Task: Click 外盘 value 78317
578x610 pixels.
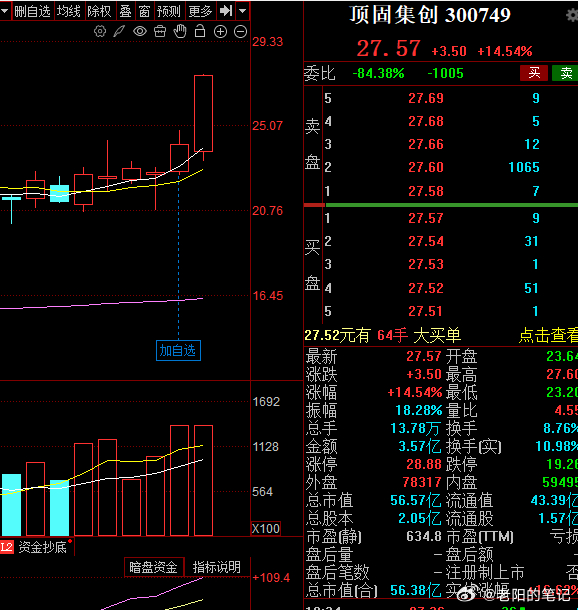Action: pyautogui.click(x=422, y=482)
